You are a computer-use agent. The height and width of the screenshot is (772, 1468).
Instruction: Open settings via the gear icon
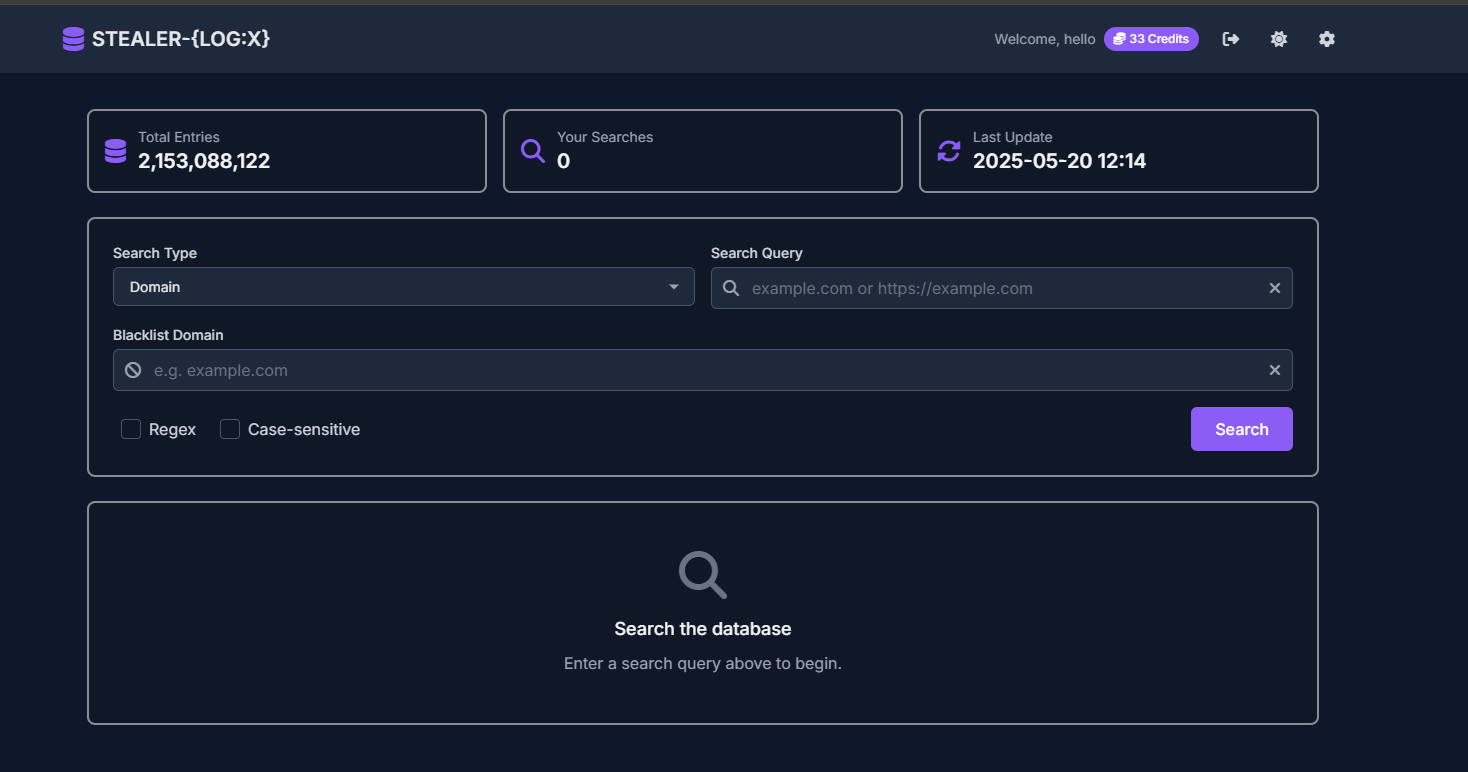click(x=1326, y=39)
